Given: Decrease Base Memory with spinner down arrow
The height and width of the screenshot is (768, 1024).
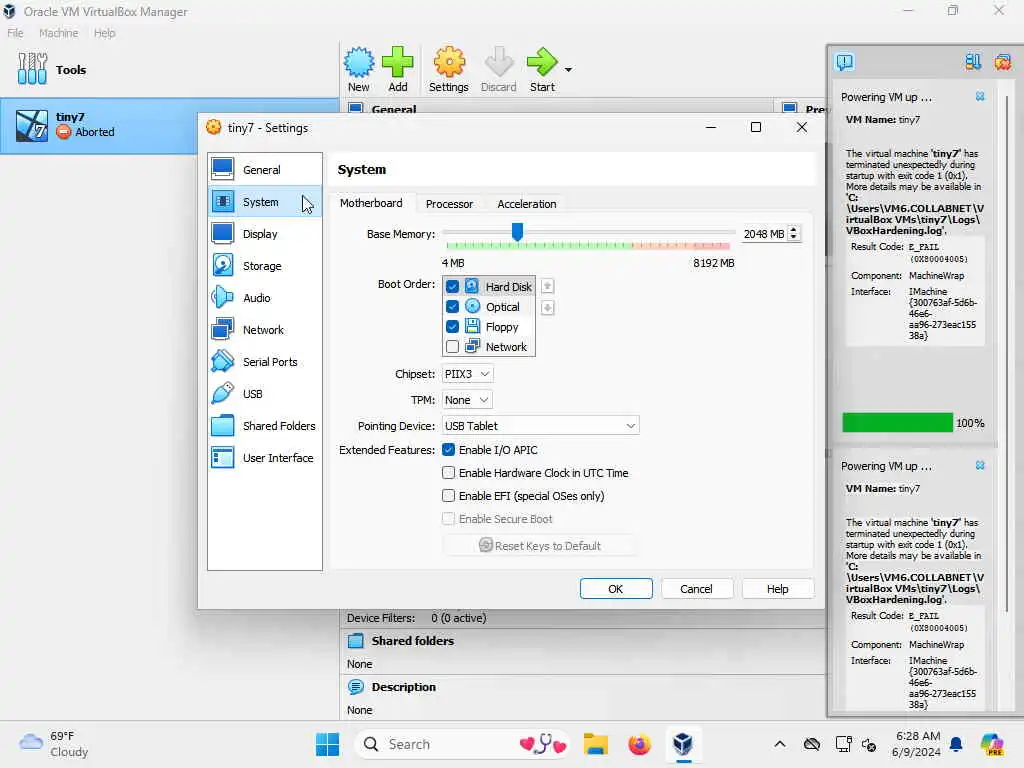Looking at the screenshot, I should [x=793, y=238].
